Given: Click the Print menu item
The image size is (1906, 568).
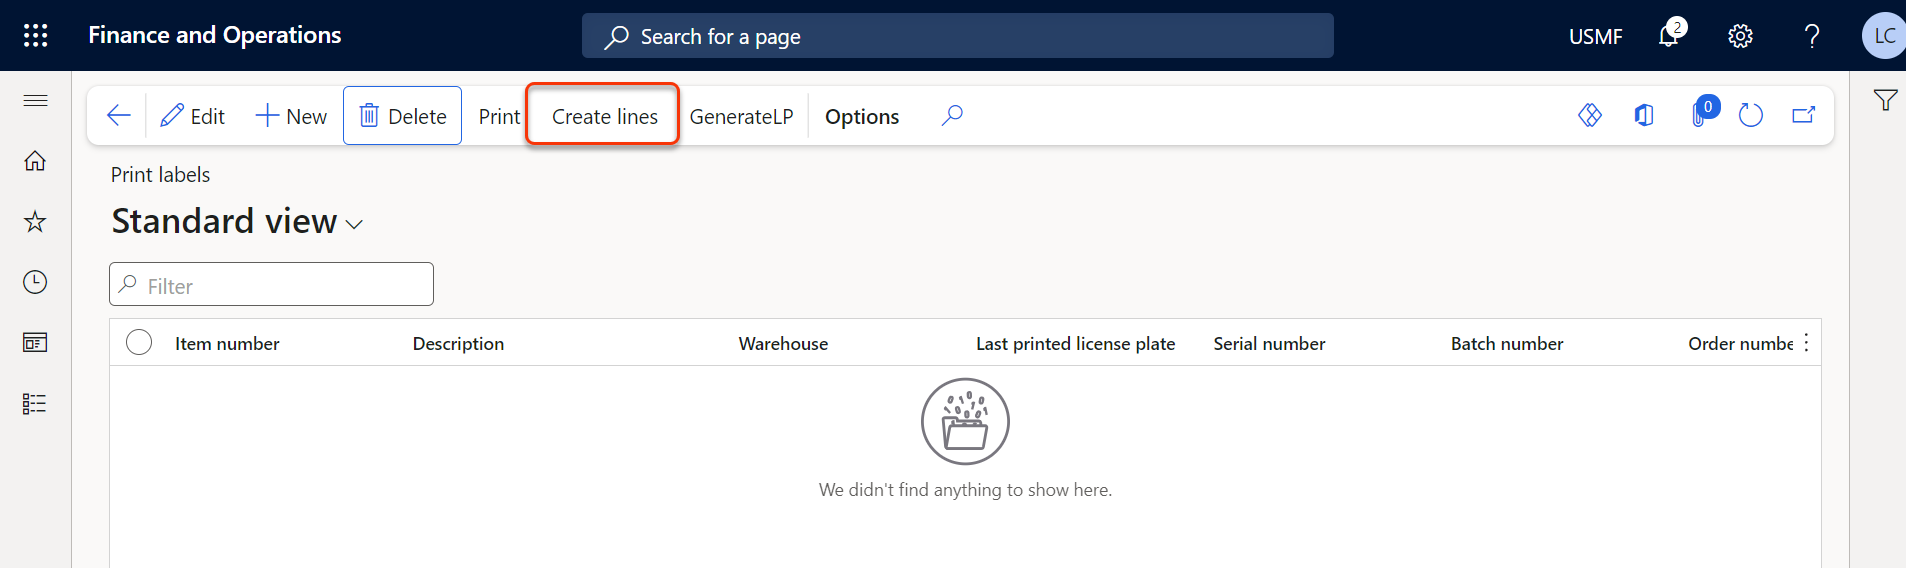Looking at the screenshot, I should pos(499,117).
